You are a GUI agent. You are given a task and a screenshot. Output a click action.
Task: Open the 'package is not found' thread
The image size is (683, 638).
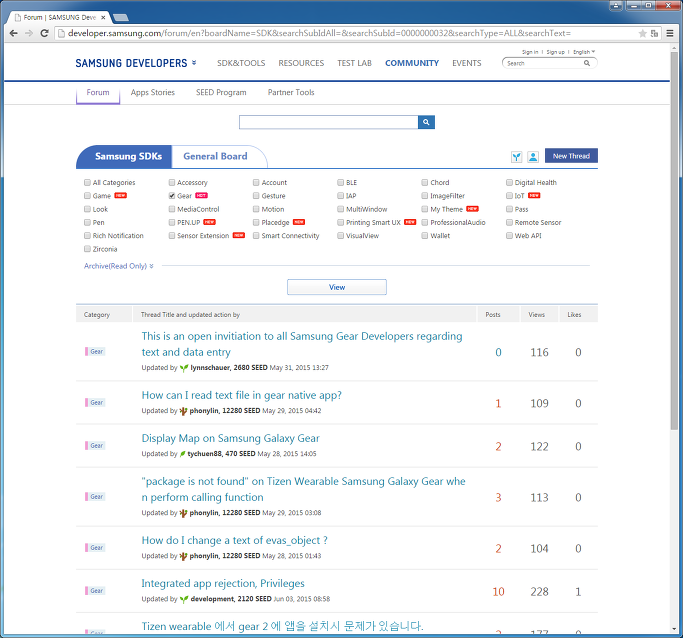click(303, 489)
